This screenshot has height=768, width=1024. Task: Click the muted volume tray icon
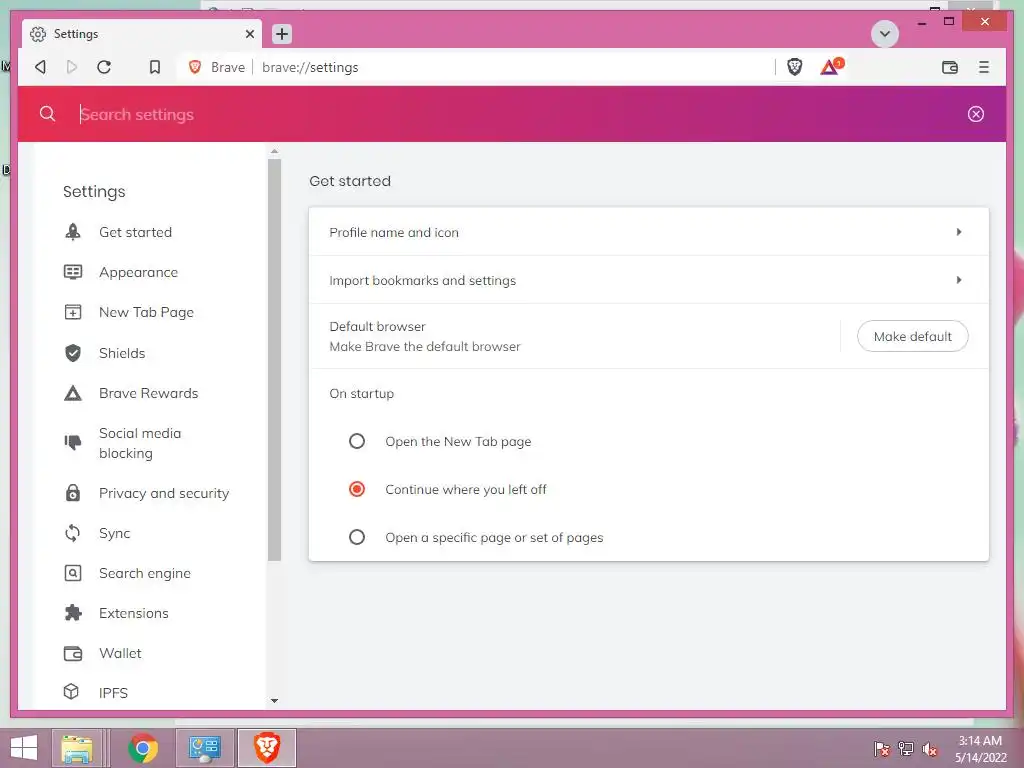(929, 749)
